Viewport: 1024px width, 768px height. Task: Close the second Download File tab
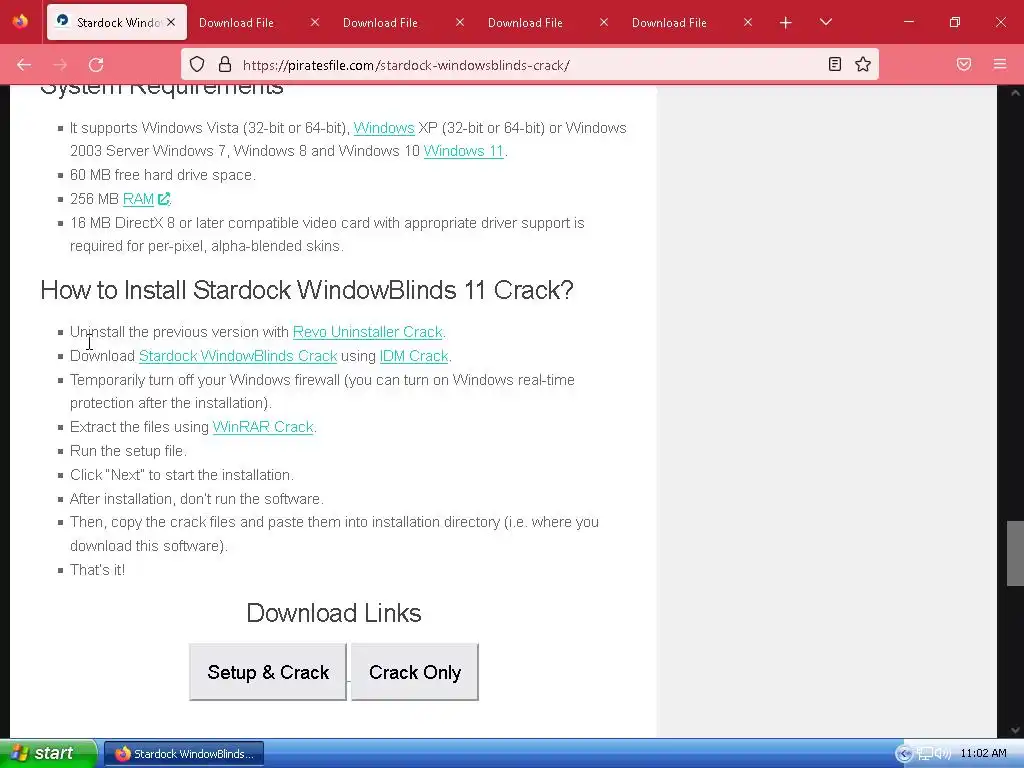460,22
